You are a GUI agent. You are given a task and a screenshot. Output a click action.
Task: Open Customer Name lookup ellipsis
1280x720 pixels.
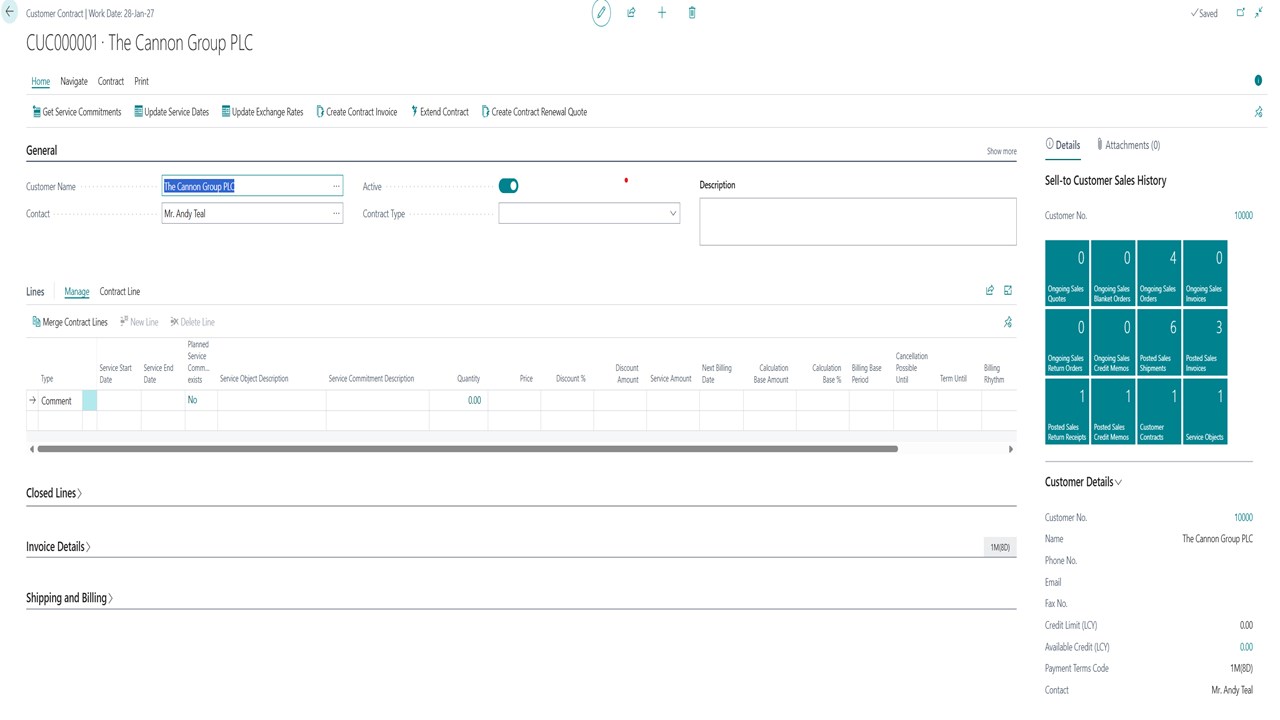[x=337, y=186]
